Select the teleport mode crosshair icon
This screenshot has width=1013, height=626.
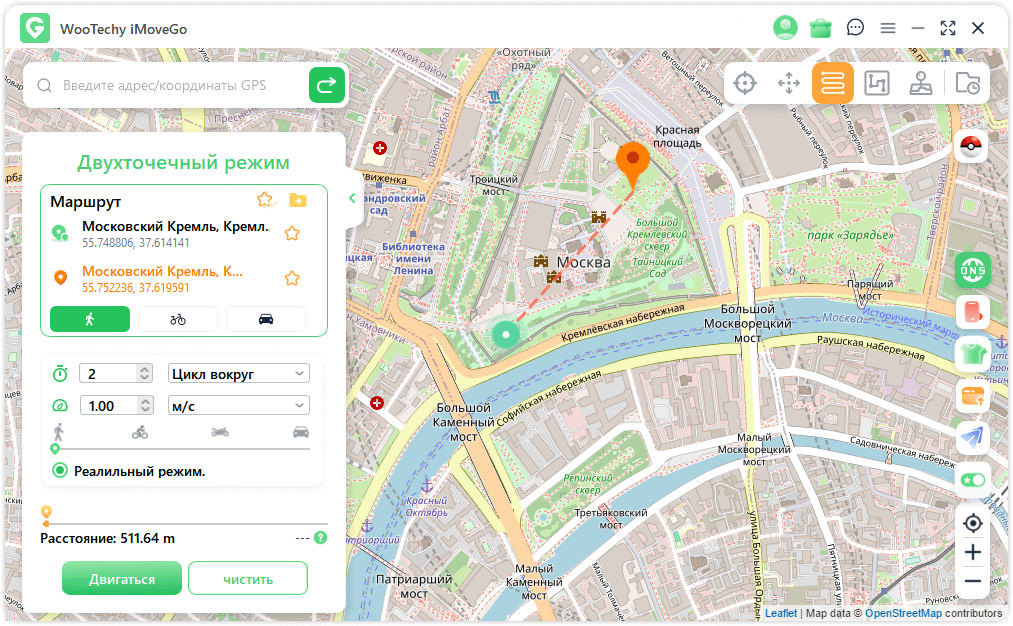745,83
